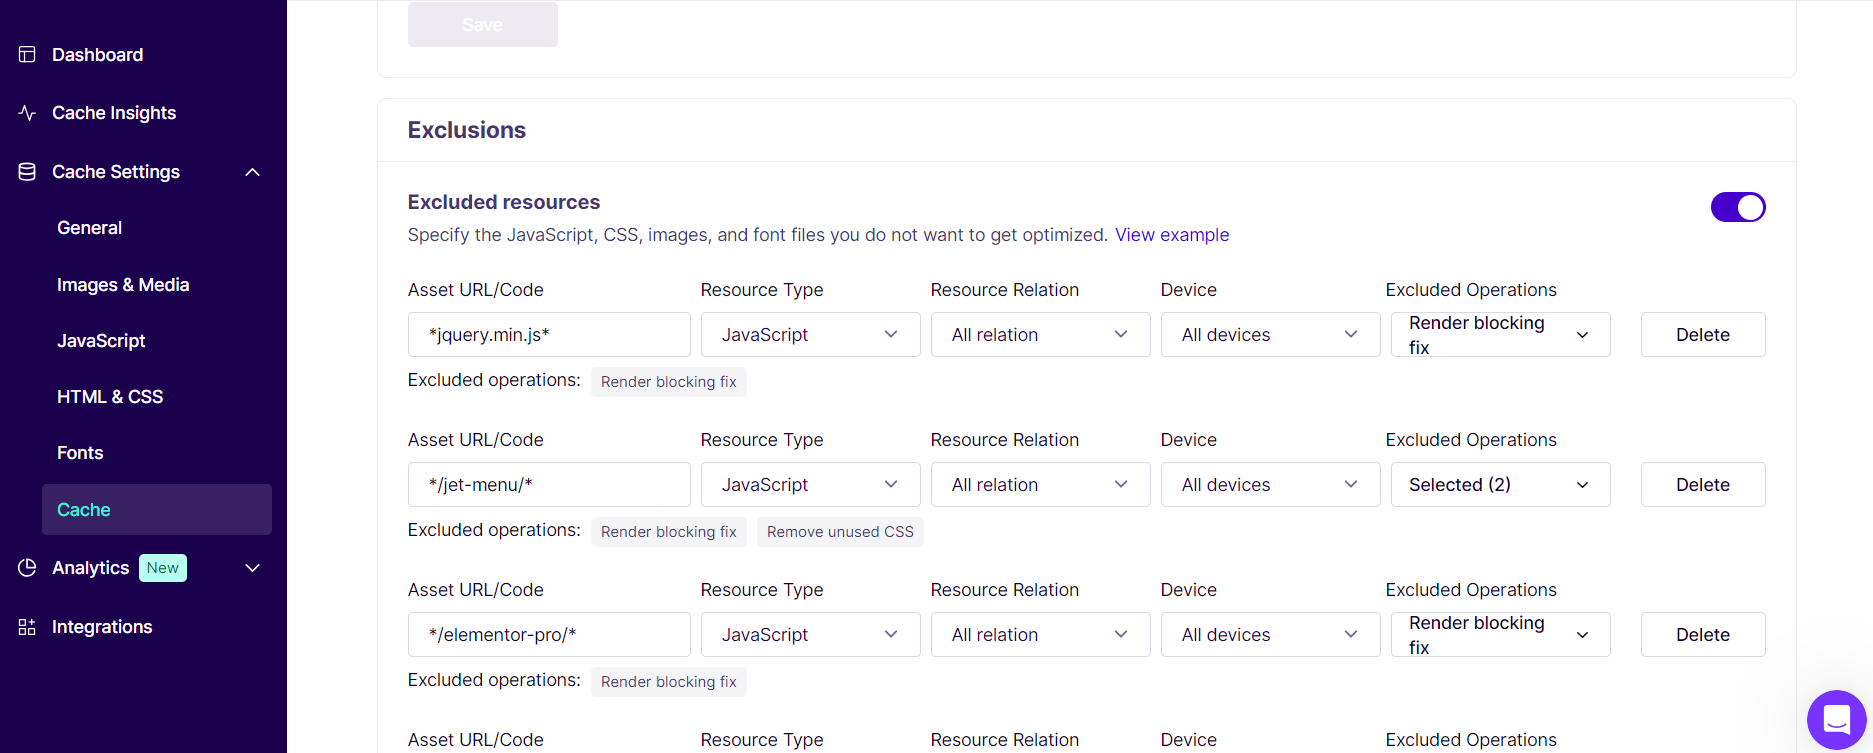Open HTML & CSS settings
Viewport: 1873px width, 753px height.
click(110, 397)
